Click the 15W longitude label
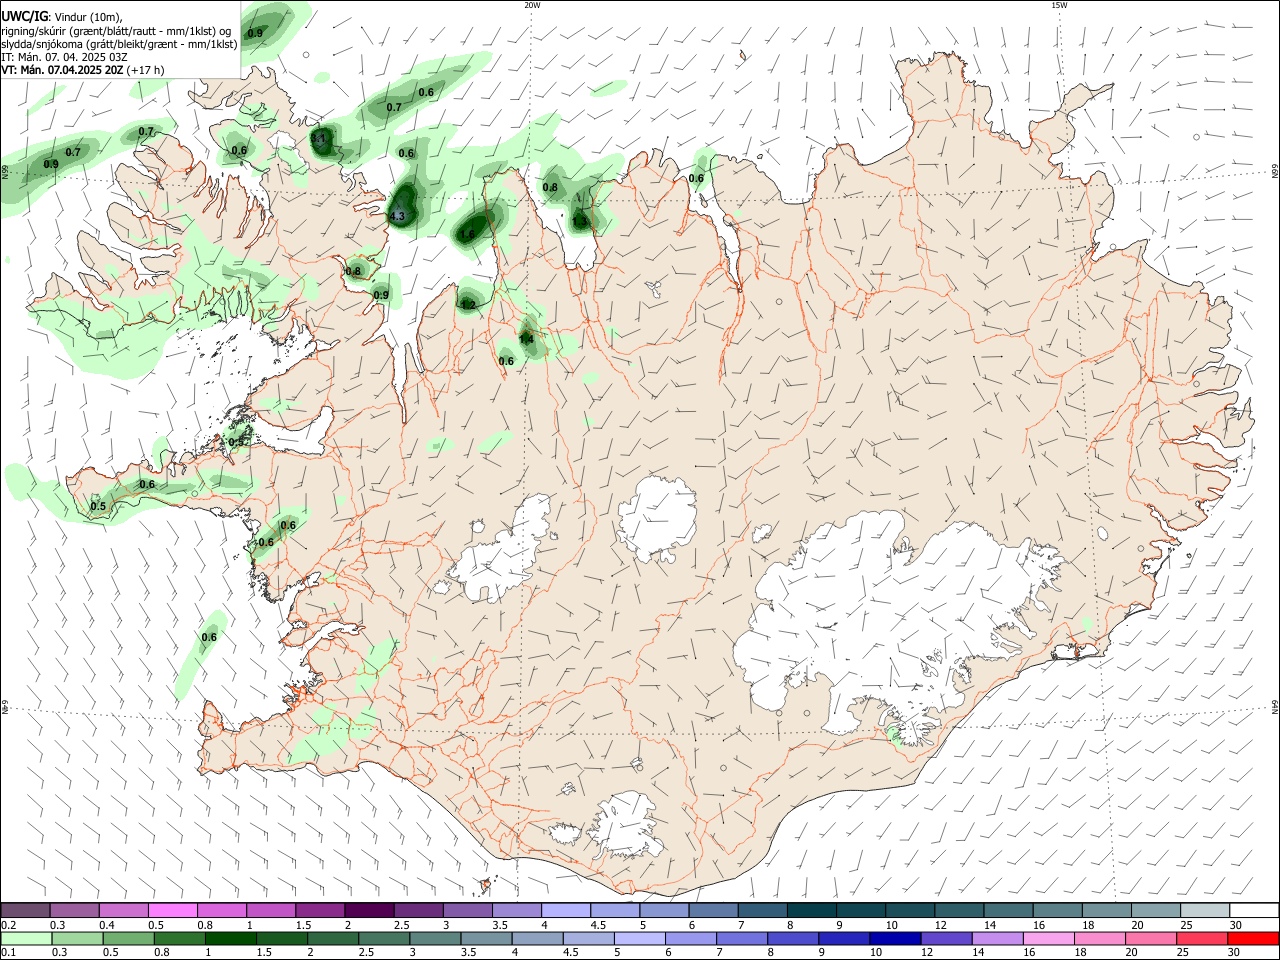1280x960 pixels. tap(1059, 5)
